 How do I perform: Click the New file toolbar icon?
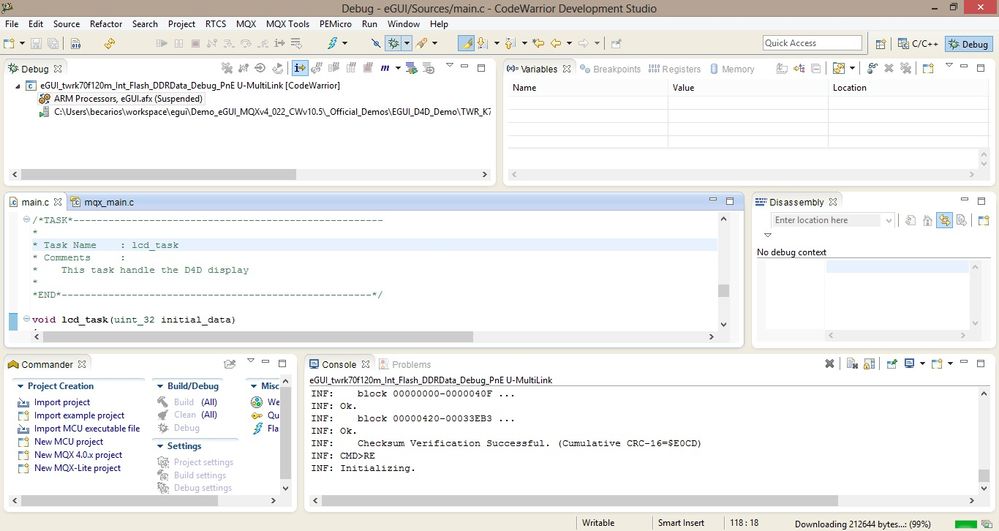9,43
